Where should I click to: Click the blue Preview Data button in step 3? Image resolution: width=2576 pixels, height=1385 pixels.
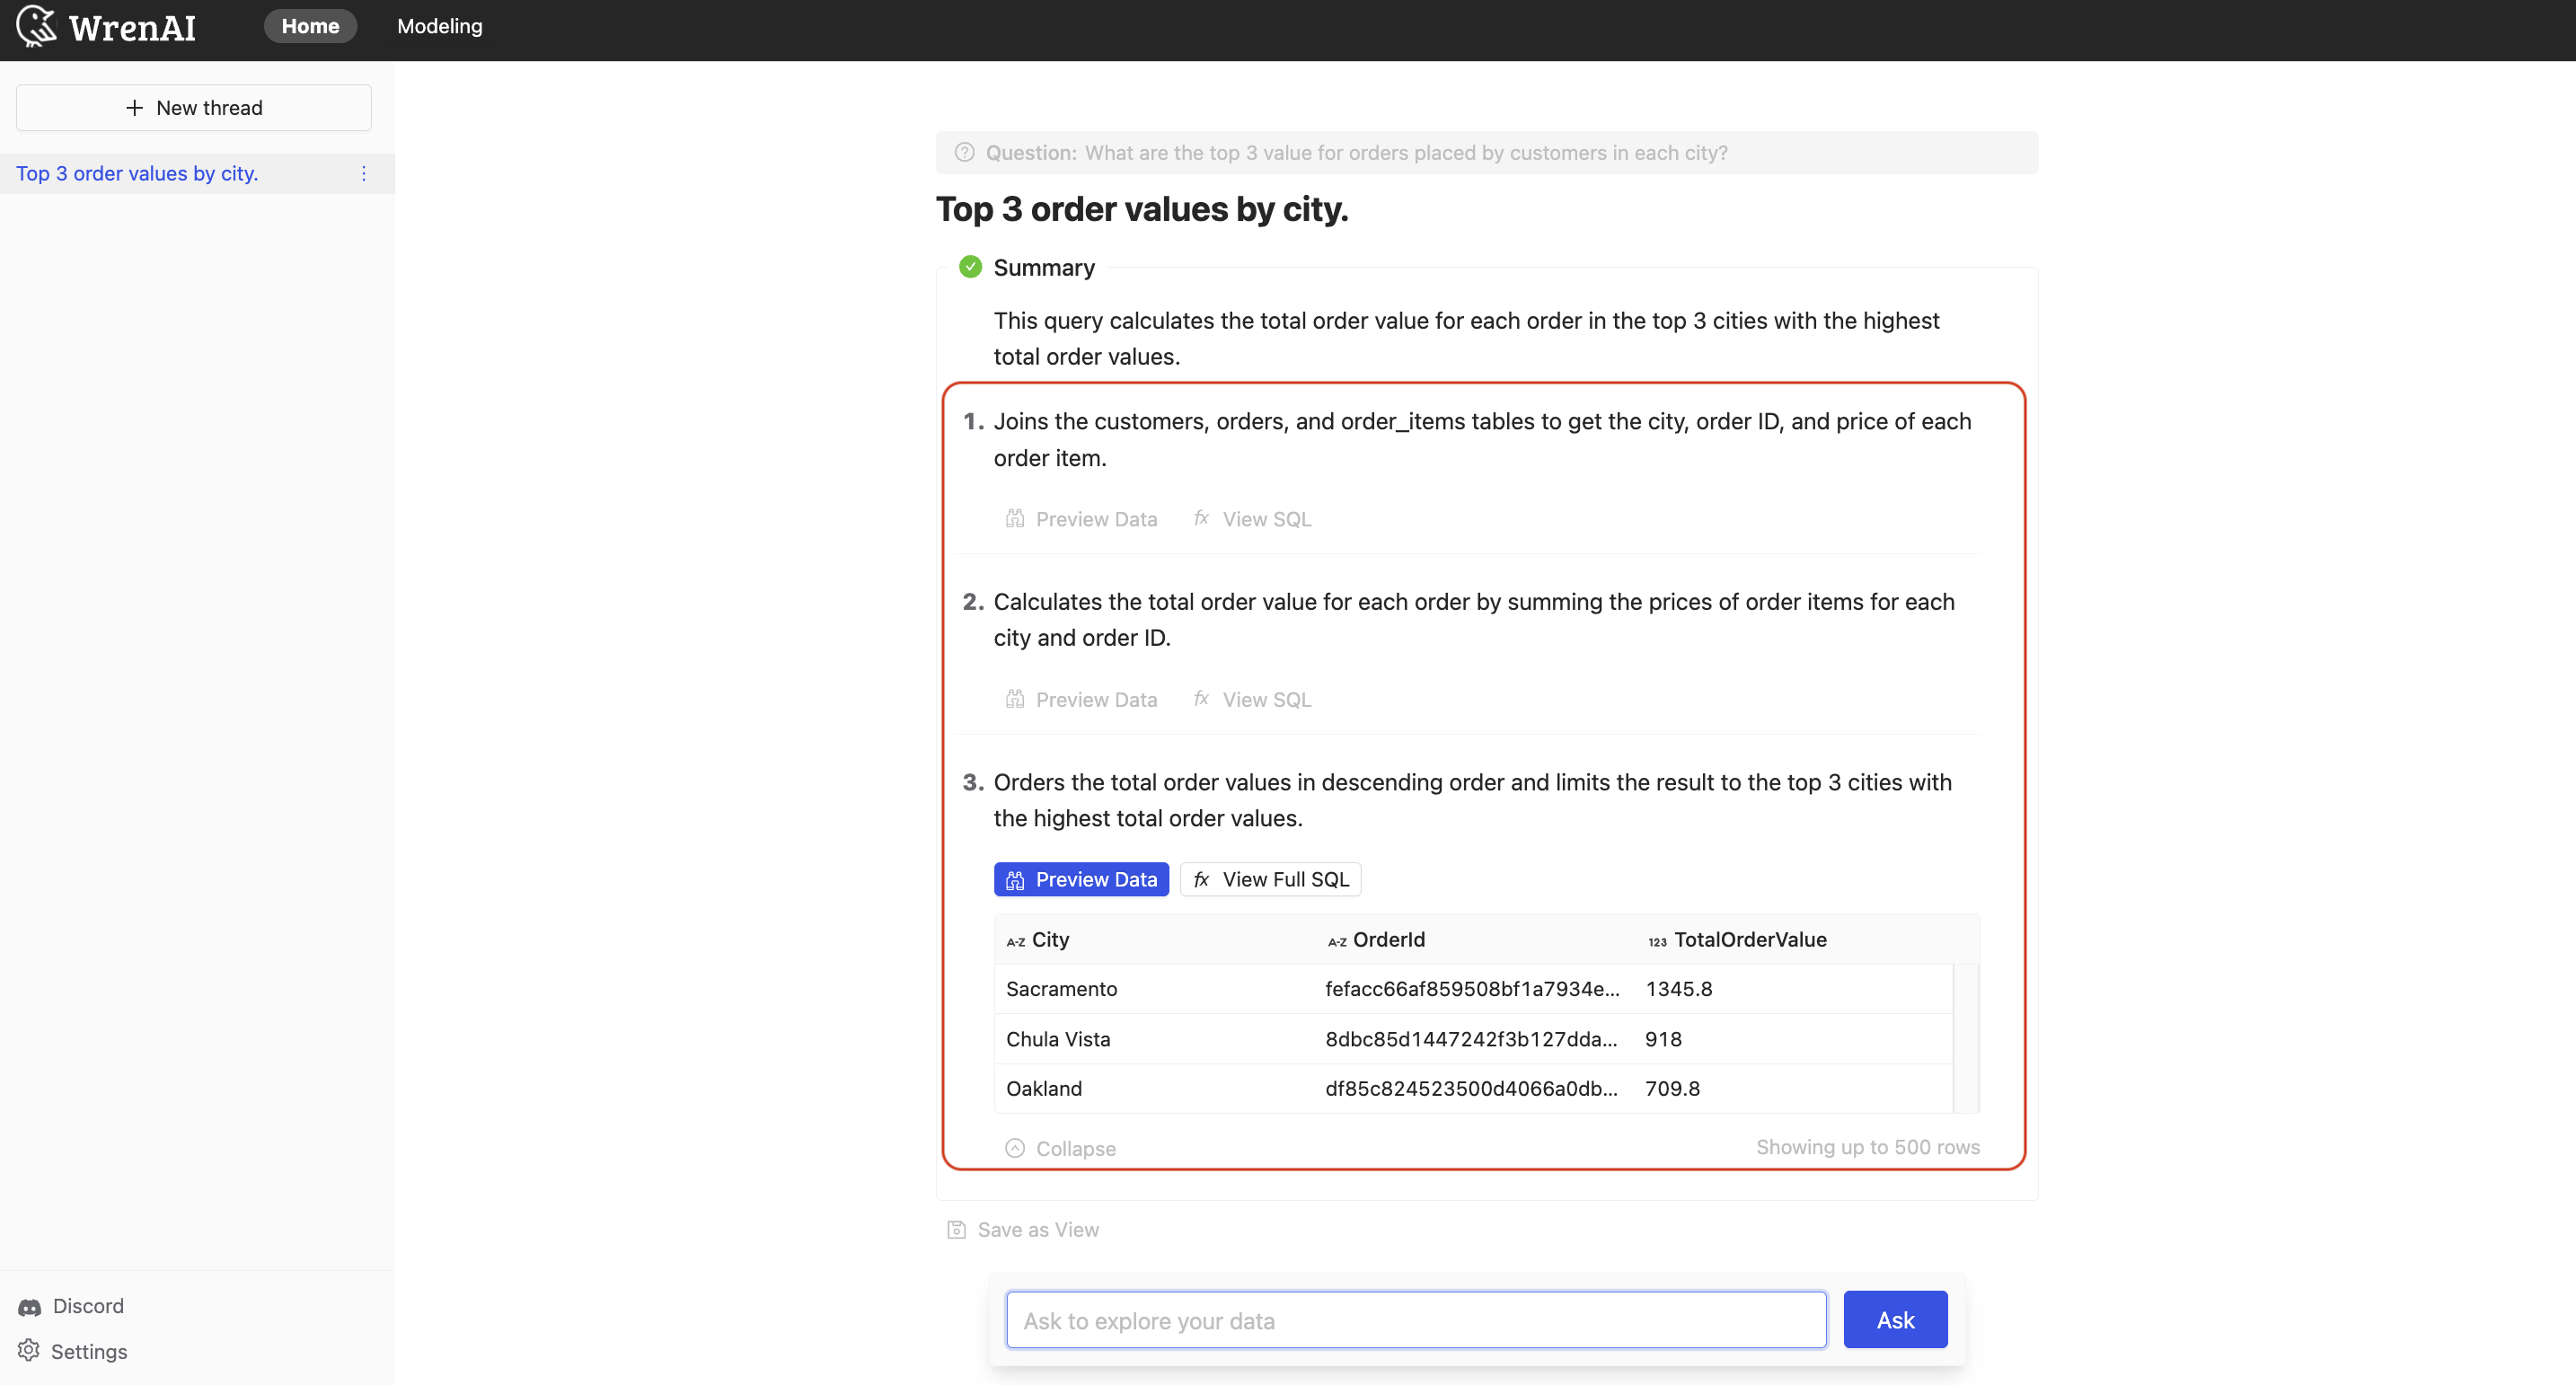1081,879
